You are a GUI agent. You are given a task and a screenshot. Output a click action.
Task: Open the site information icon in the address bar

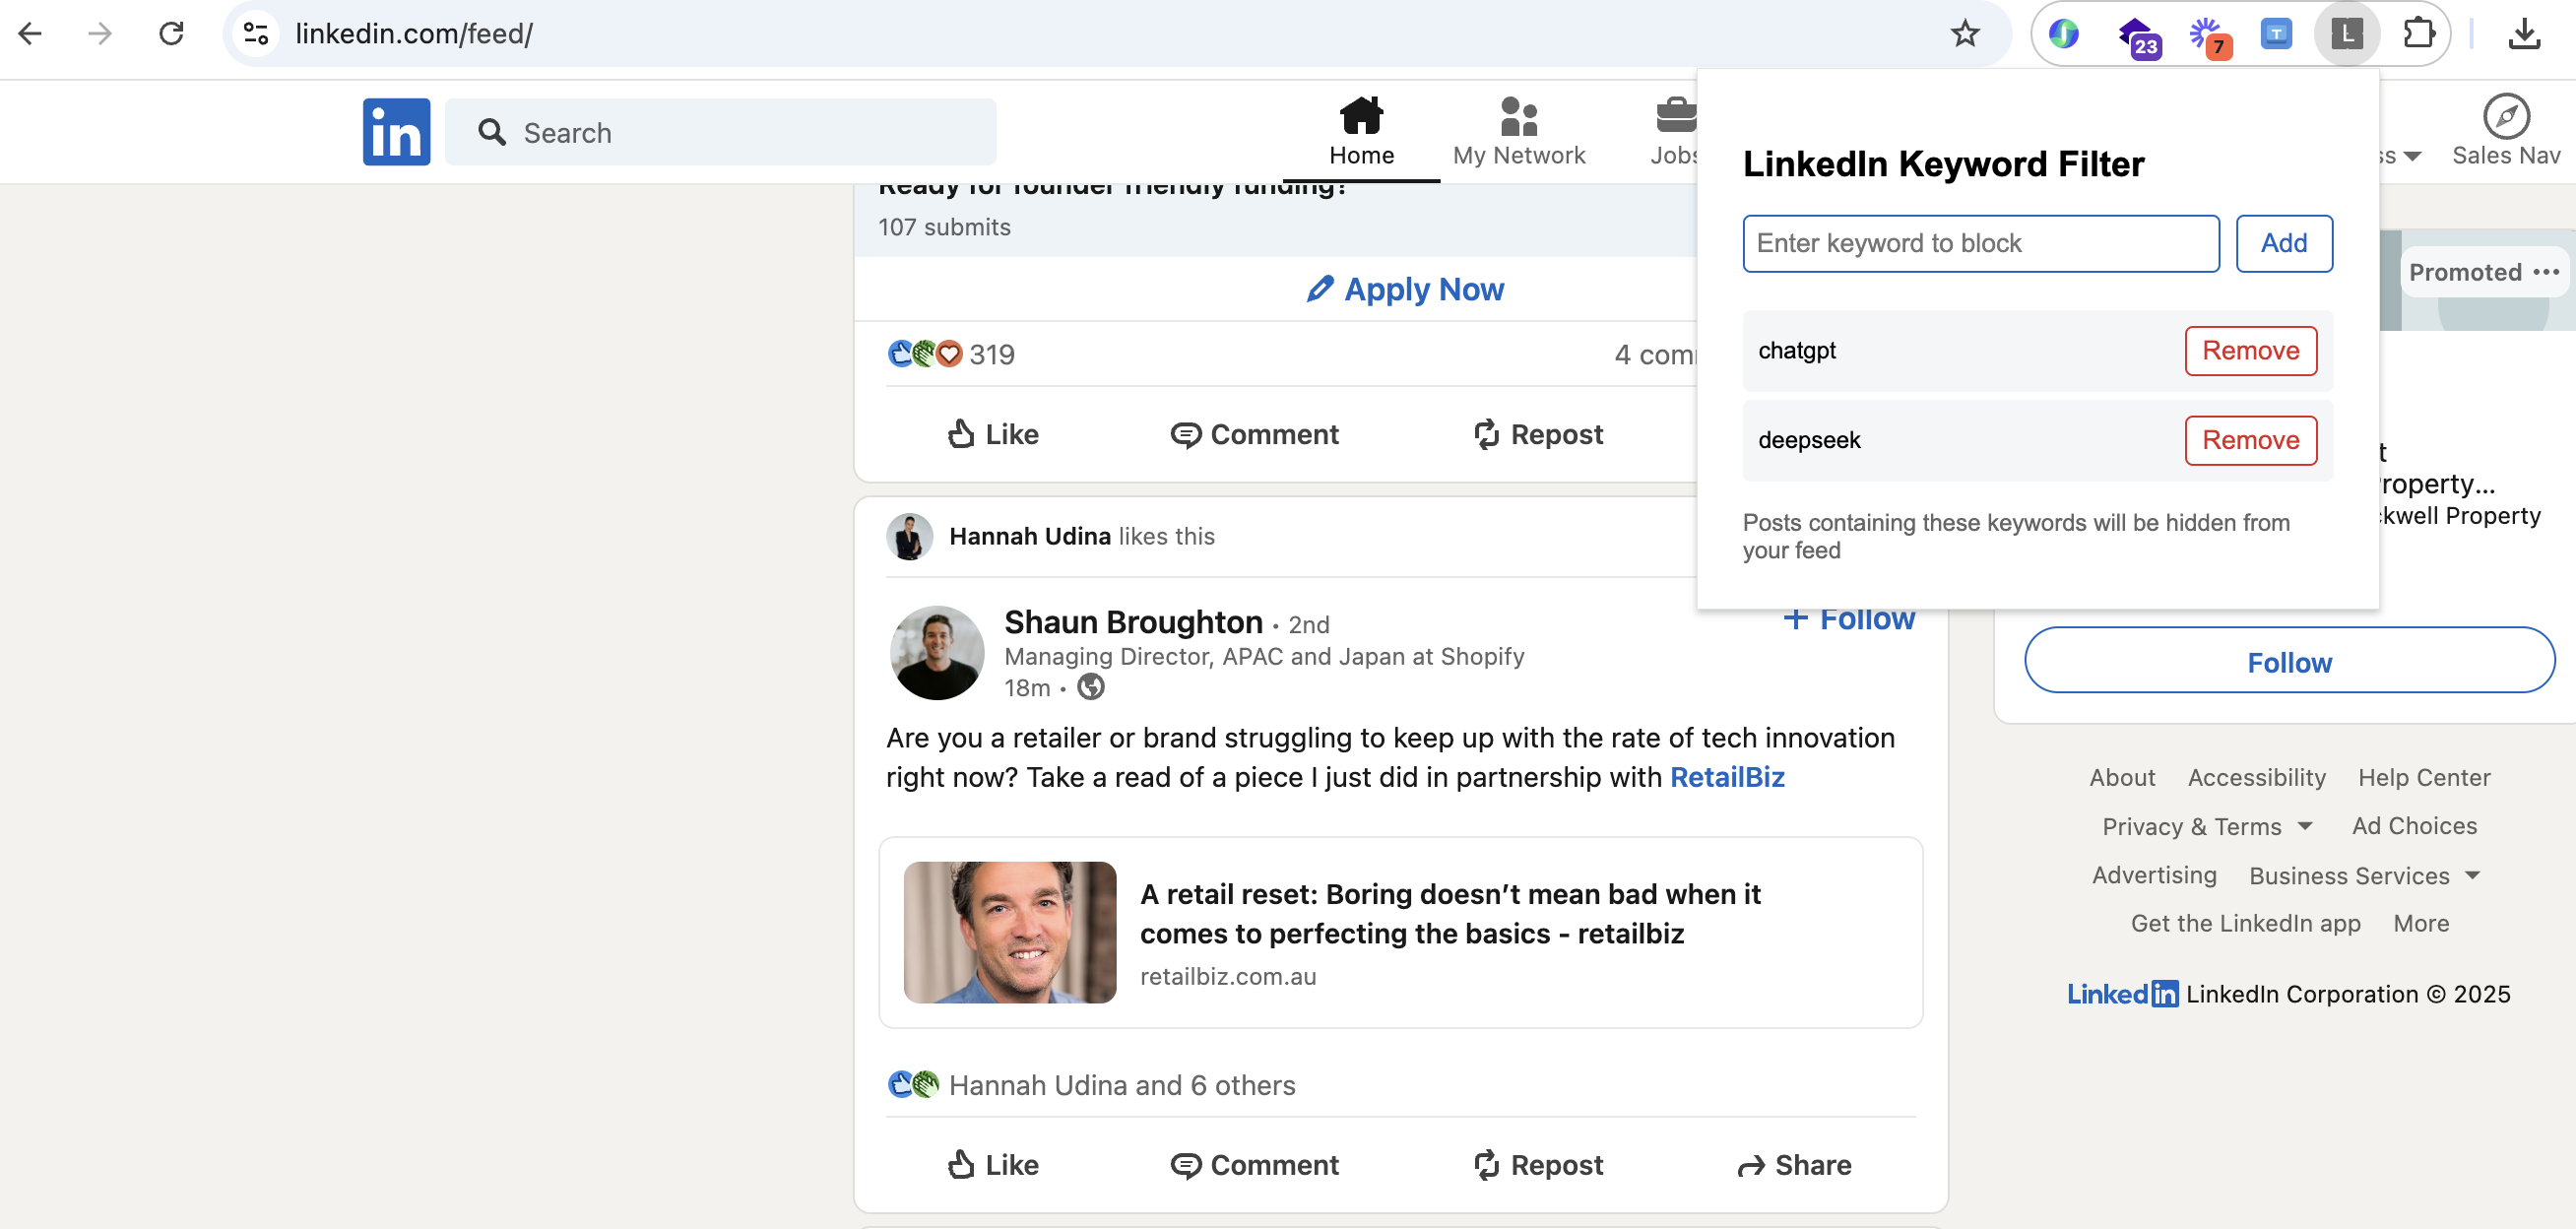tap(256, 34)
